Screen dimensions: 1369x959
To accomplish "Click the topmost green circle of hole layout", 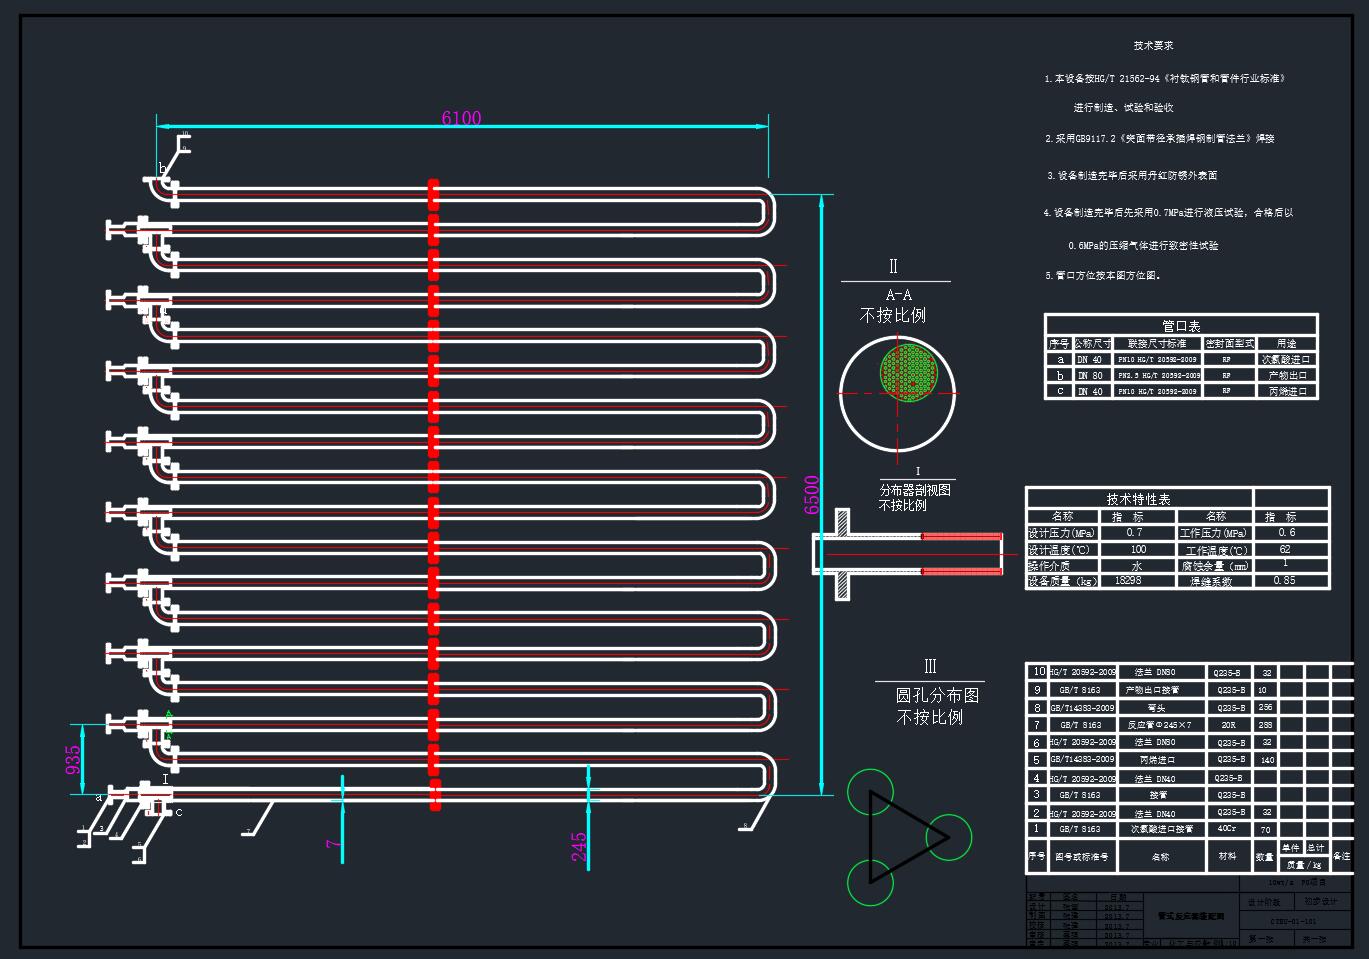I will coord(870,792).
